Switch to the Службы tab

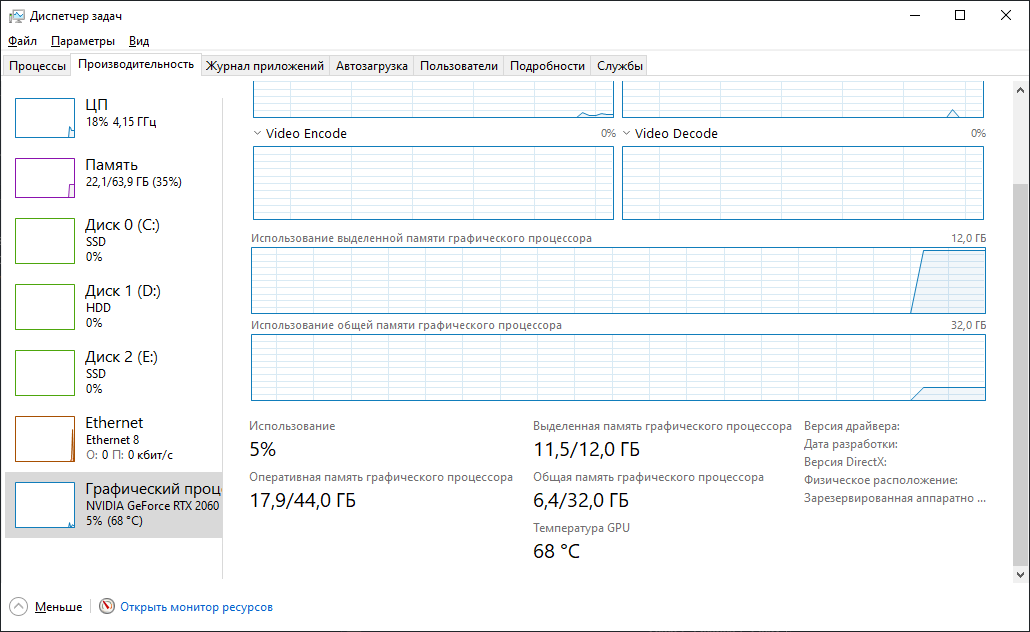click(x=619, y=66)
